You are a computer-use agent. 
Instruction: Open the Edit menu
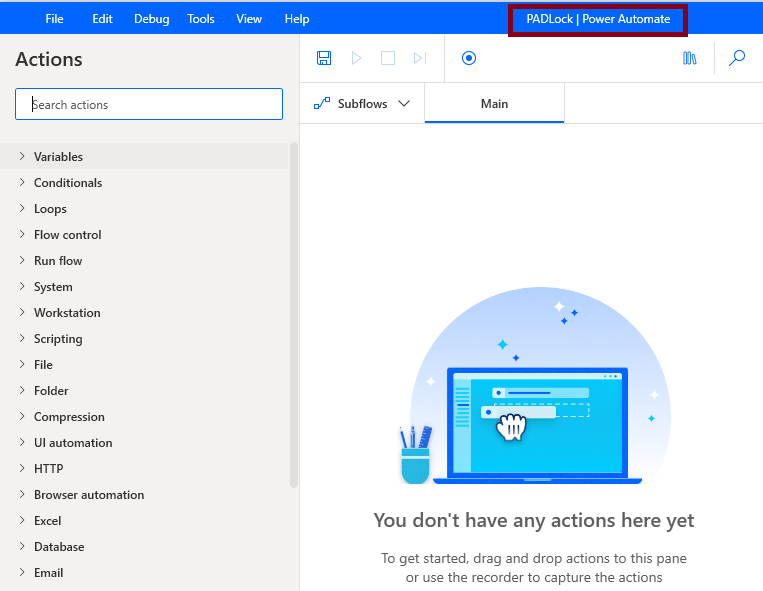point(102,19)
